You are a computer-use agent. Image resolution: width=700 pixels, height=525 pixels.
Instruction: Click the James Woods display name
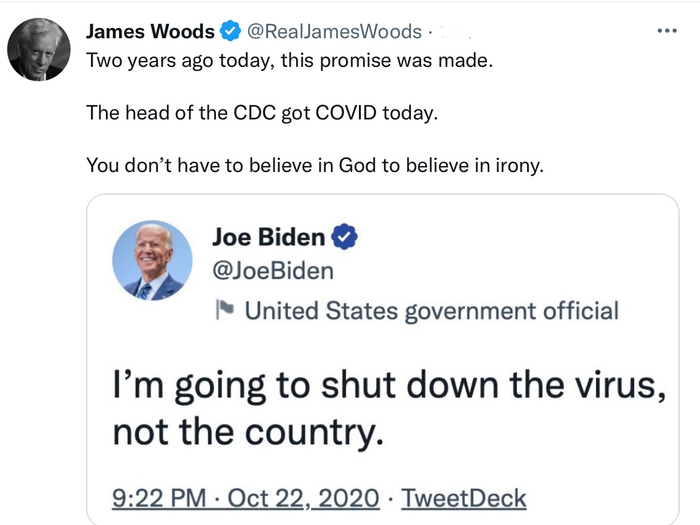(x=150, y=32)
